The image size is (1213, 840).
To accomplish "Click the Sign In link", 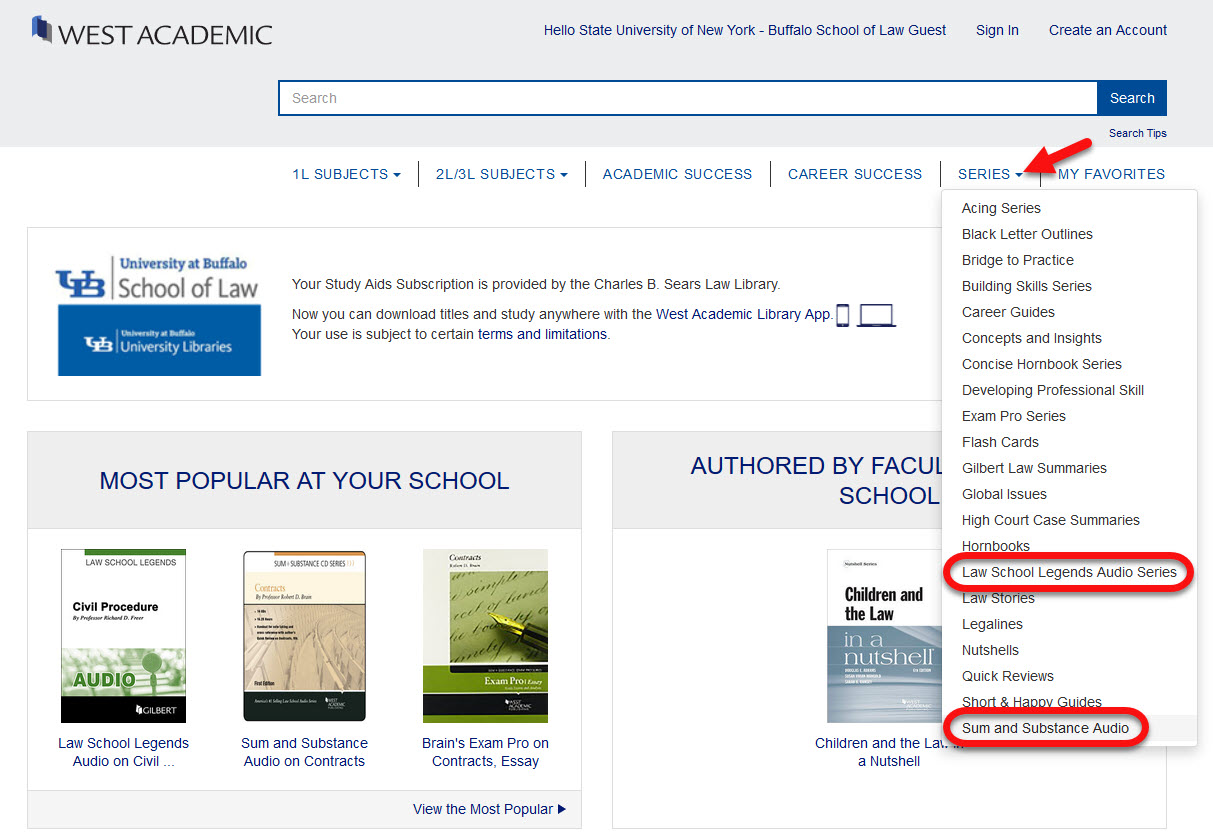I will [997, 30].
